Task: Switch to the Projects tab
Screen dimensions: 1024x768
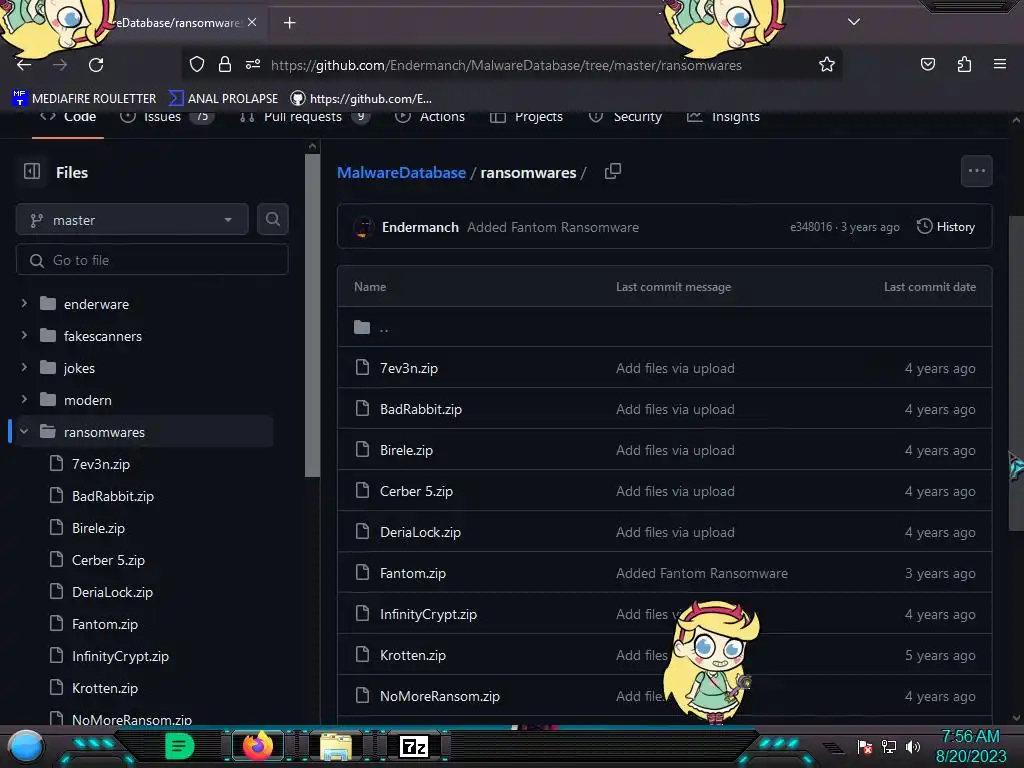Action: click(x=526, y=117)
